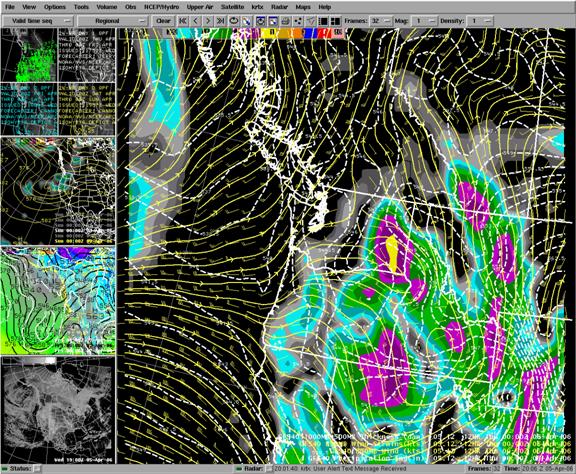Jump to the first frame

tap(183, 21)
